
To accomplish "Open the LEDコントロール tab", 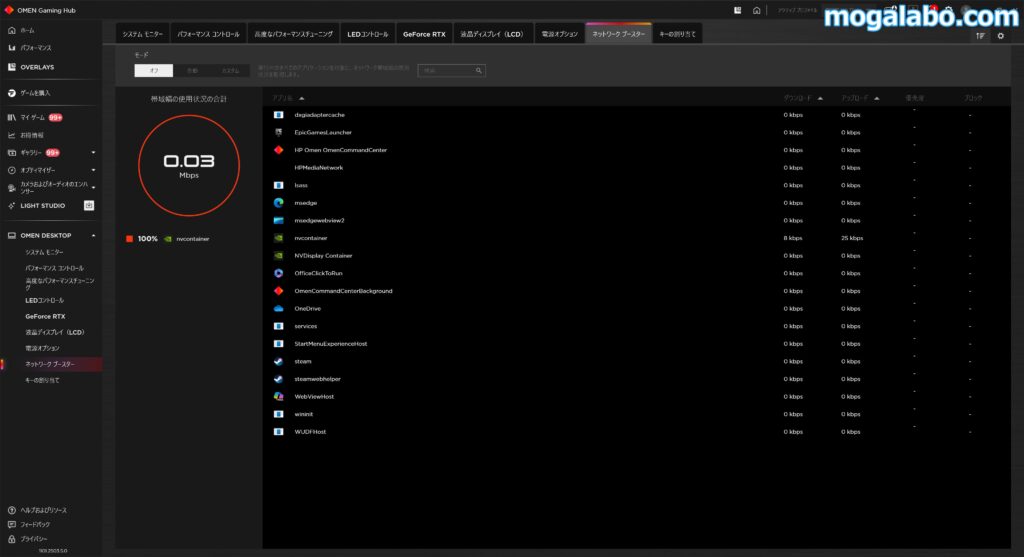I will click(368, 34).
